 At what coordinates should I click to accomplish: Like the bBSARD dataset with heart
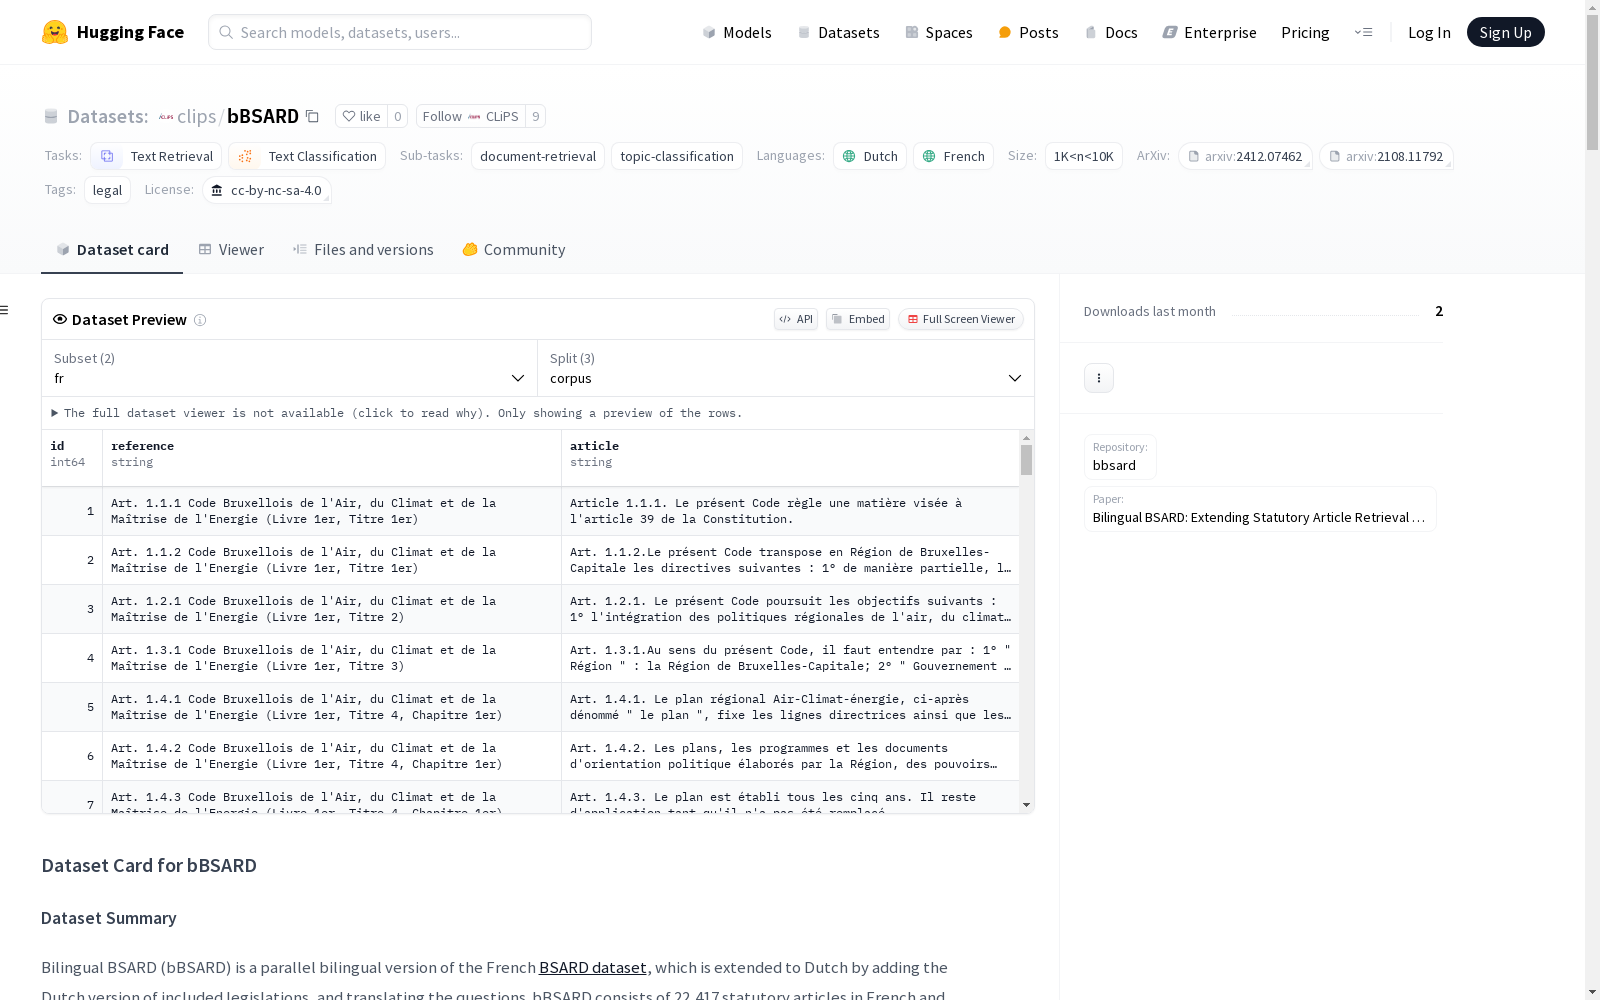(361, 116)
